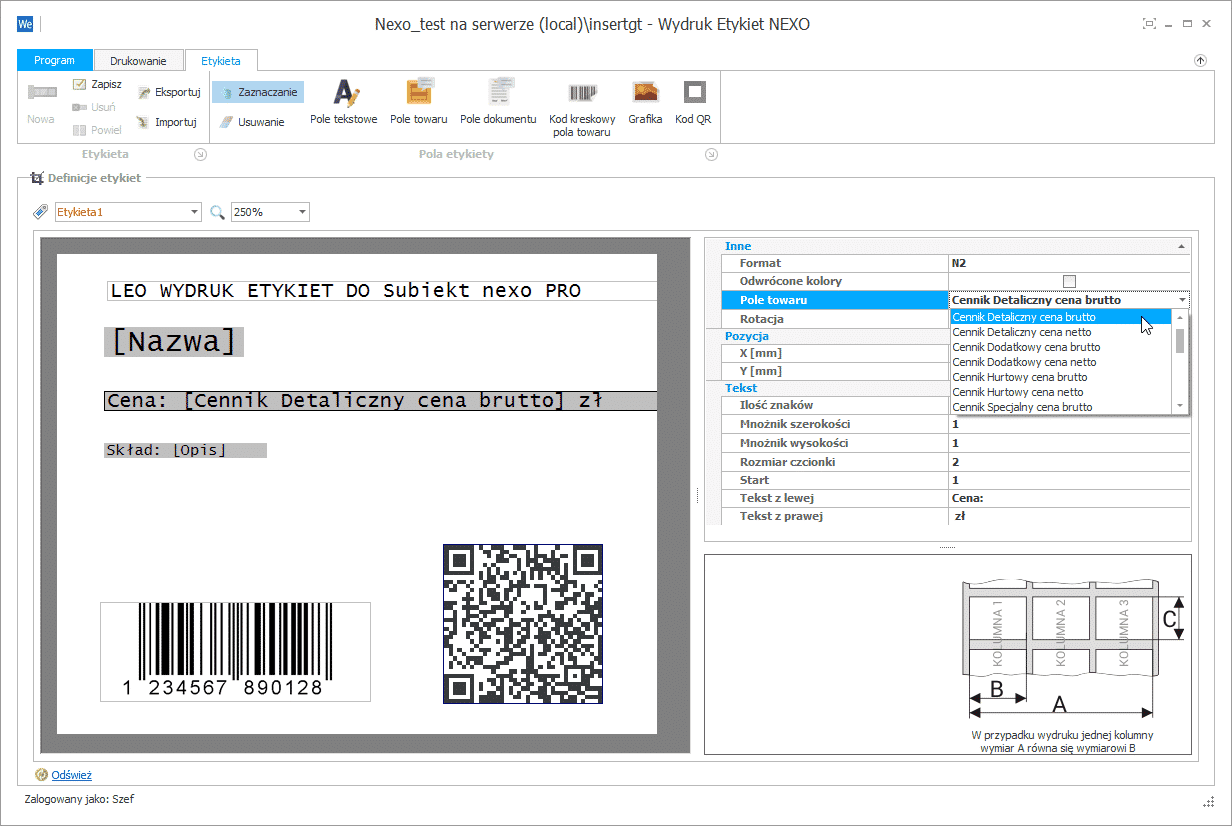Viewport: 1232px width, 826px height.
Task: Activate the Zaznaczanie selection mode
Action: [258, 92]
